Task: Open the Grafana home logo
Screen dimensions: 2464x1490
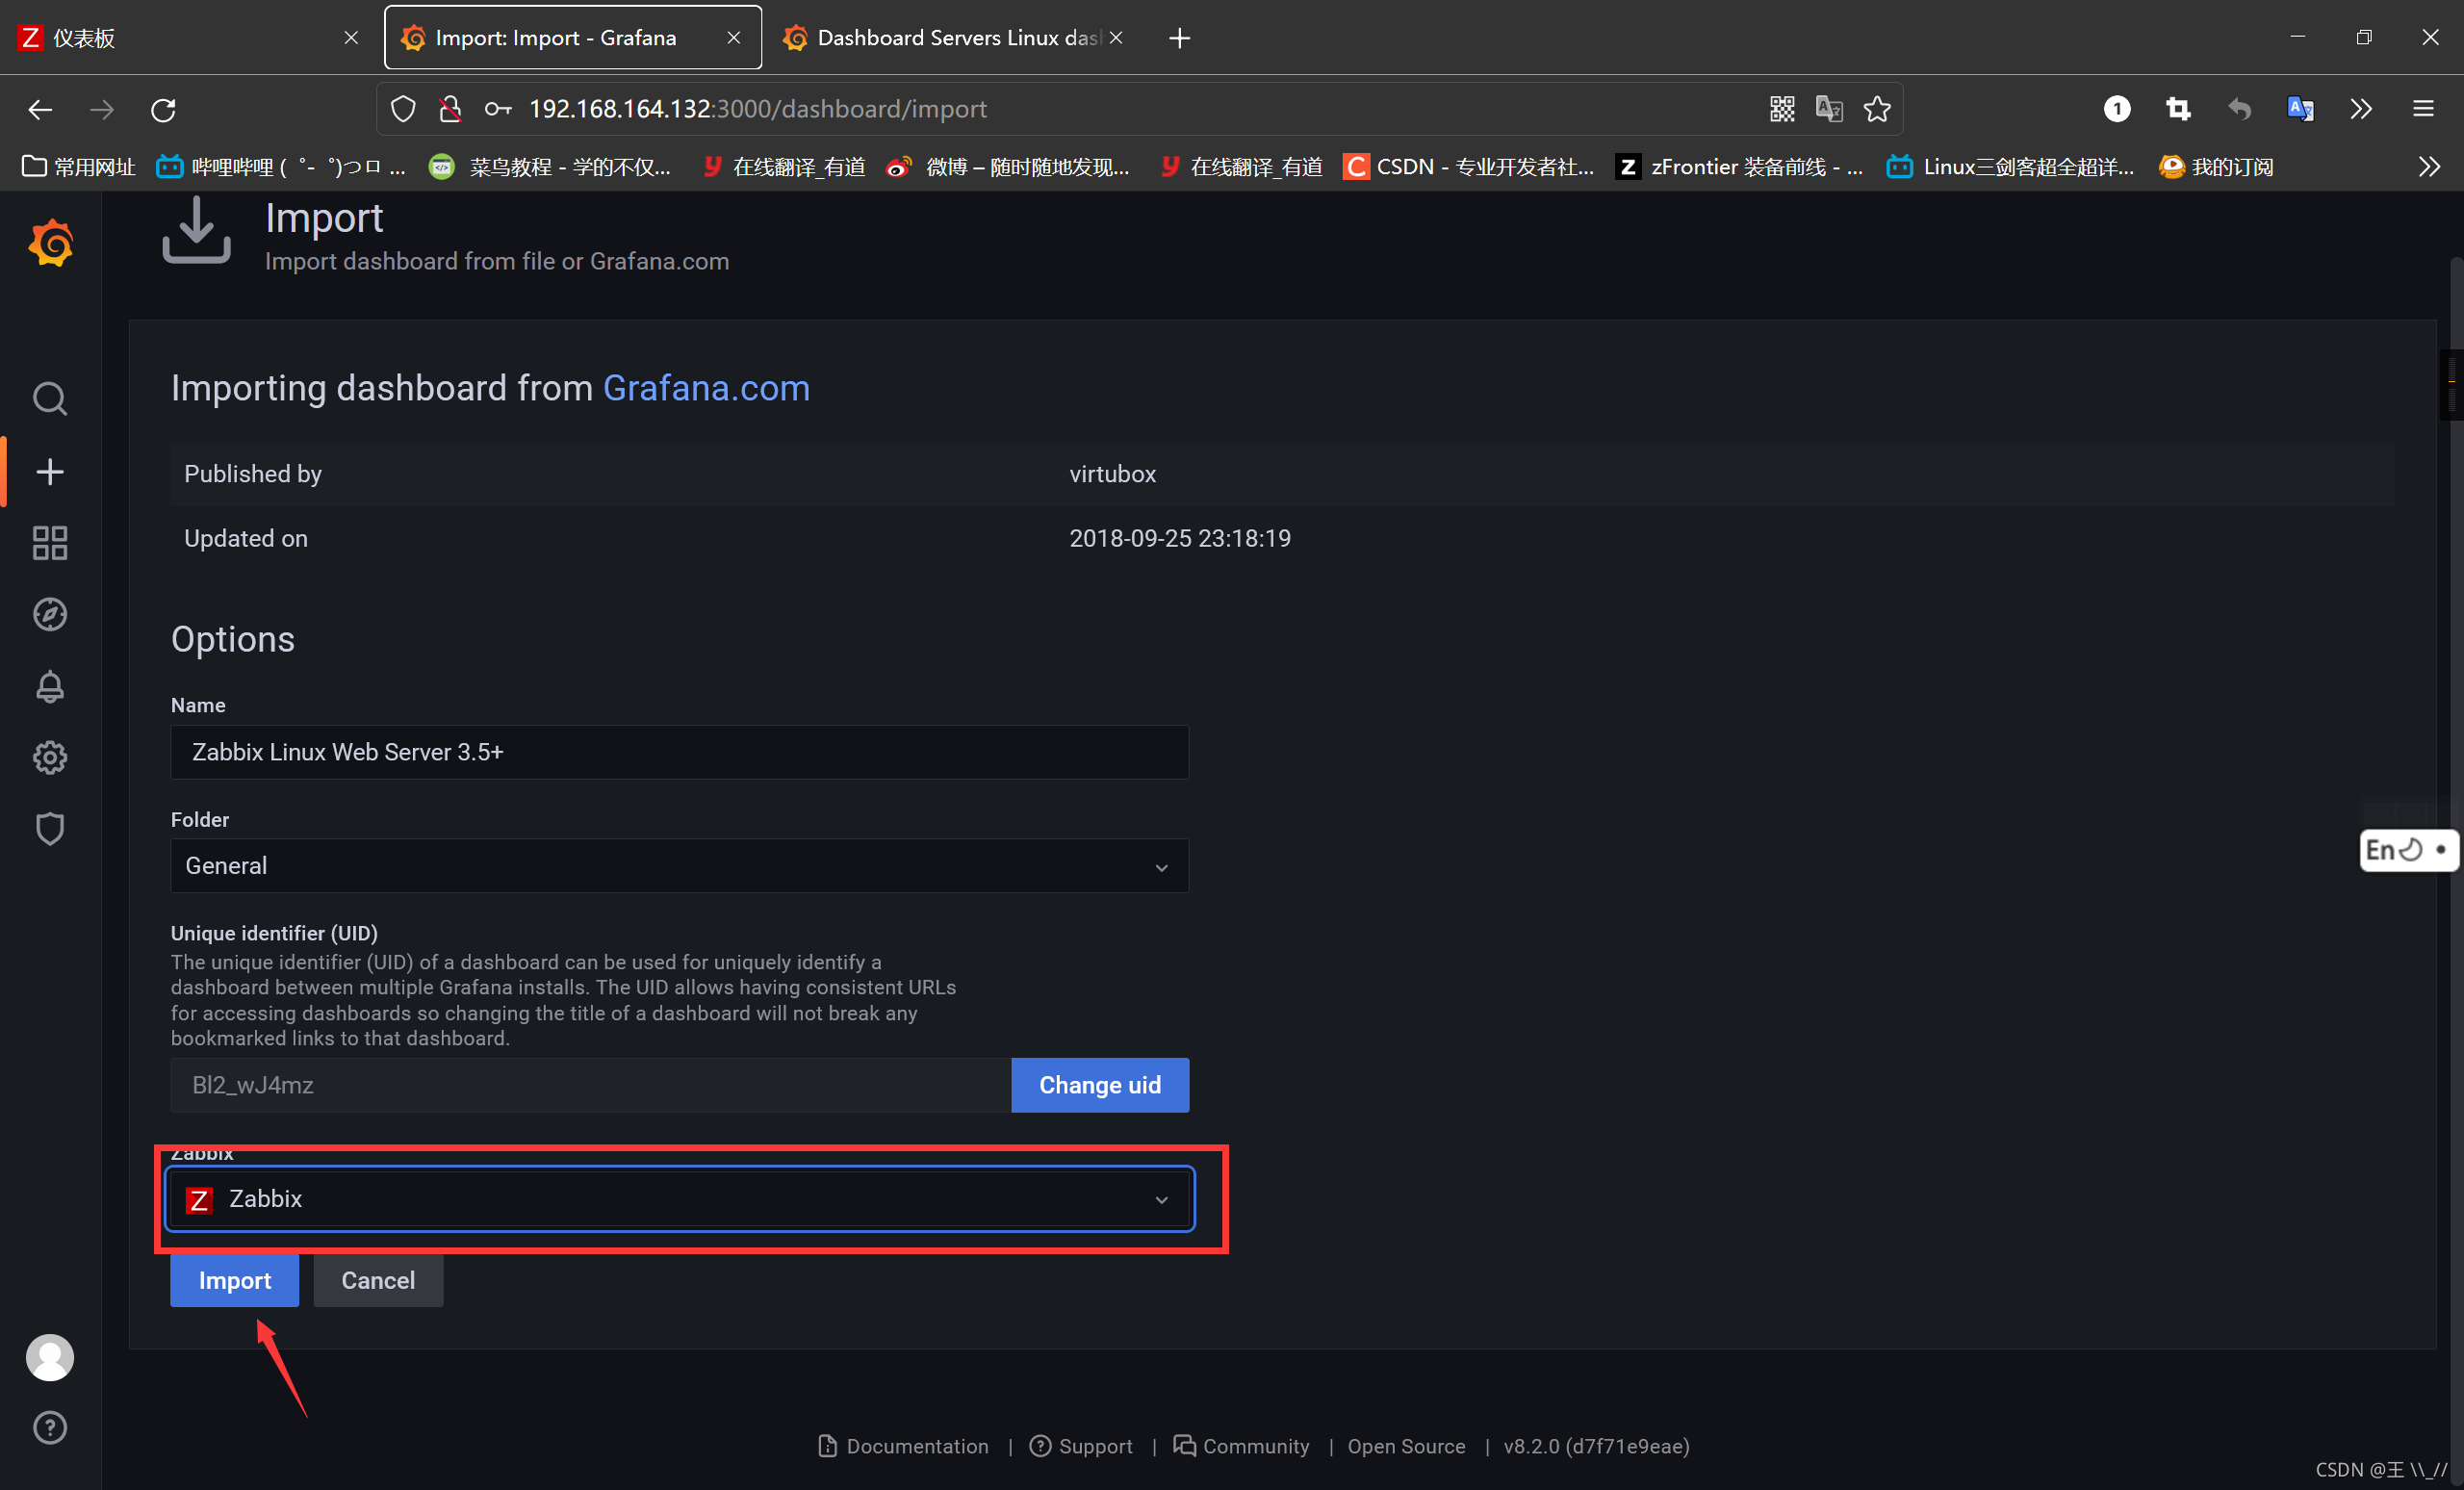Action: 50,243
